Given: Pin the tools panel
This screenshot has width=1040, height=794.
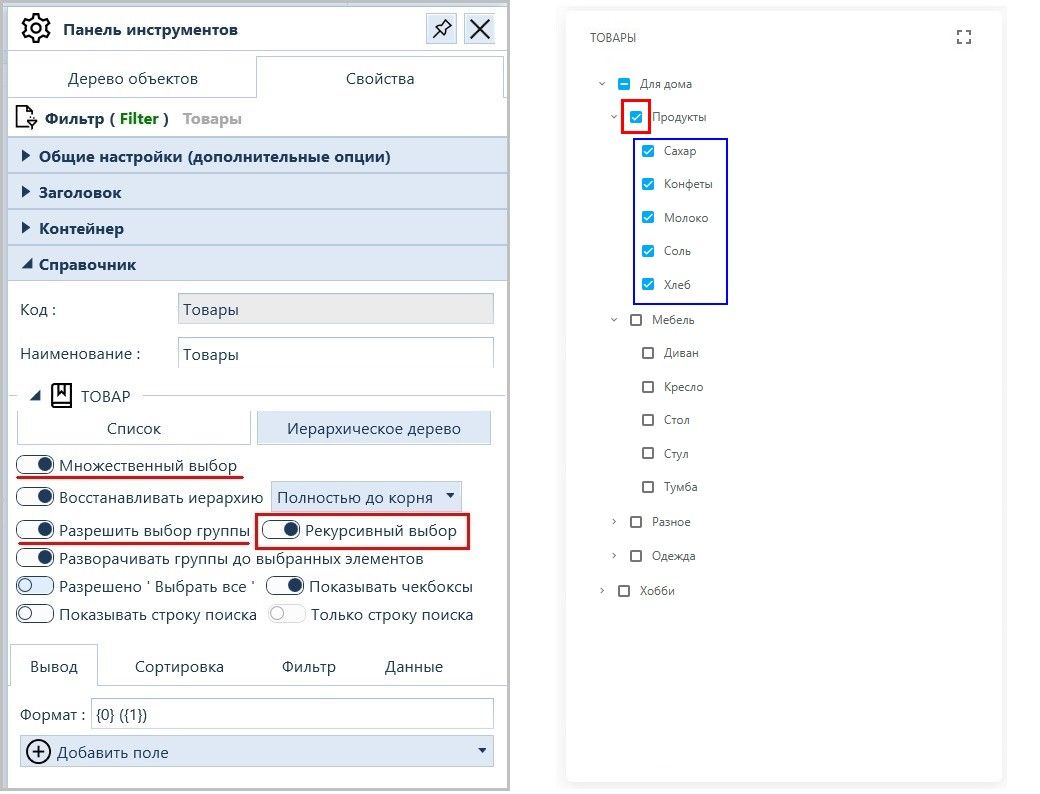Looking at the screenshot, I should [x=442, y=29].
